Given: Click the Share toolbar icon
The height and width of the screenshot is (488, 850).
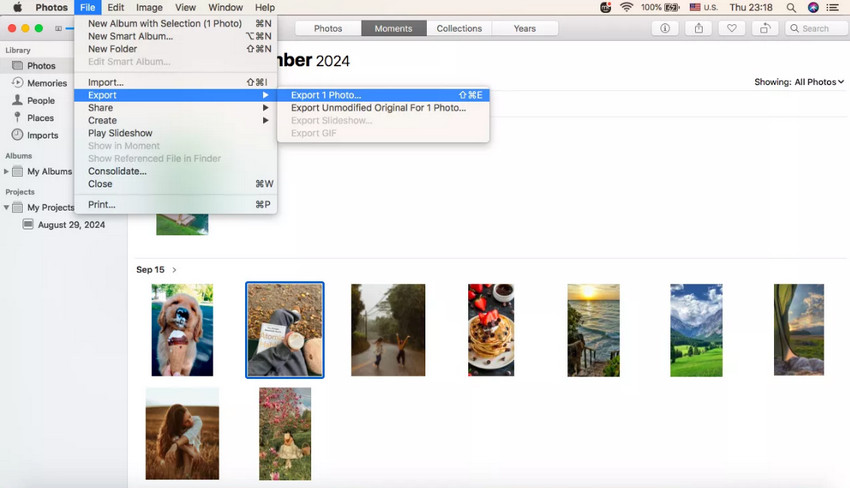Looking at the screenshot, I should (699, 28).
